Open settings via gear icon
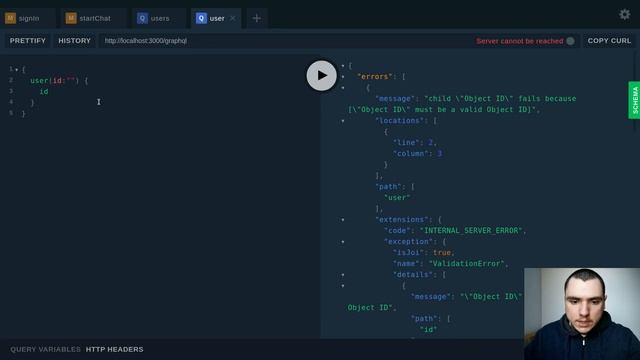 (x=624, y=15)
